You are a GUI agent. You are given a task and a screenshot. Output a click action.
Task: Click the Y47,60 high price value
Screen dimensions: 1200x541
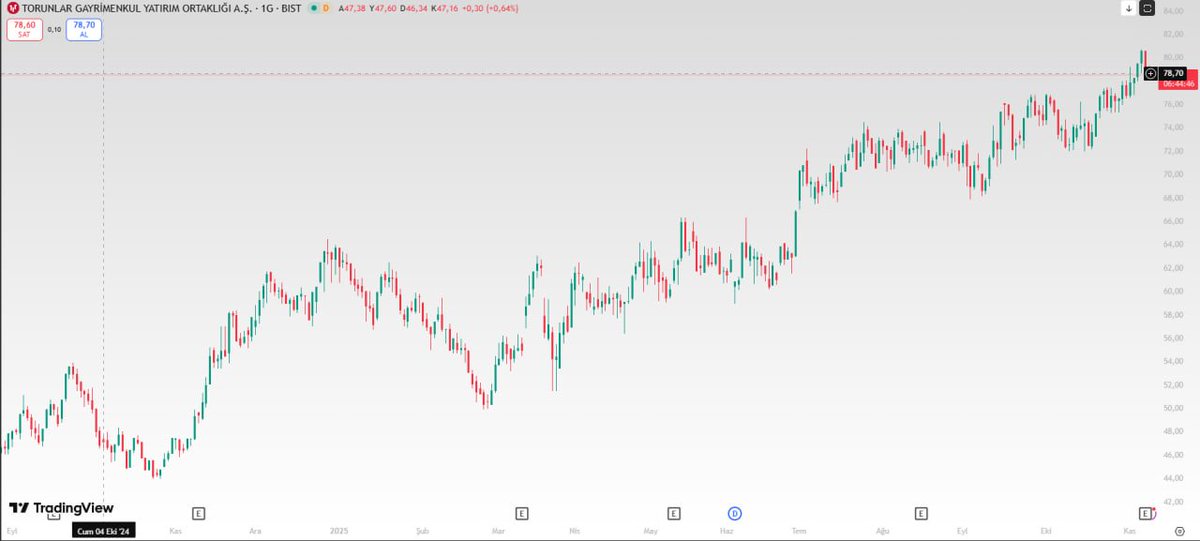click(381, 8)
